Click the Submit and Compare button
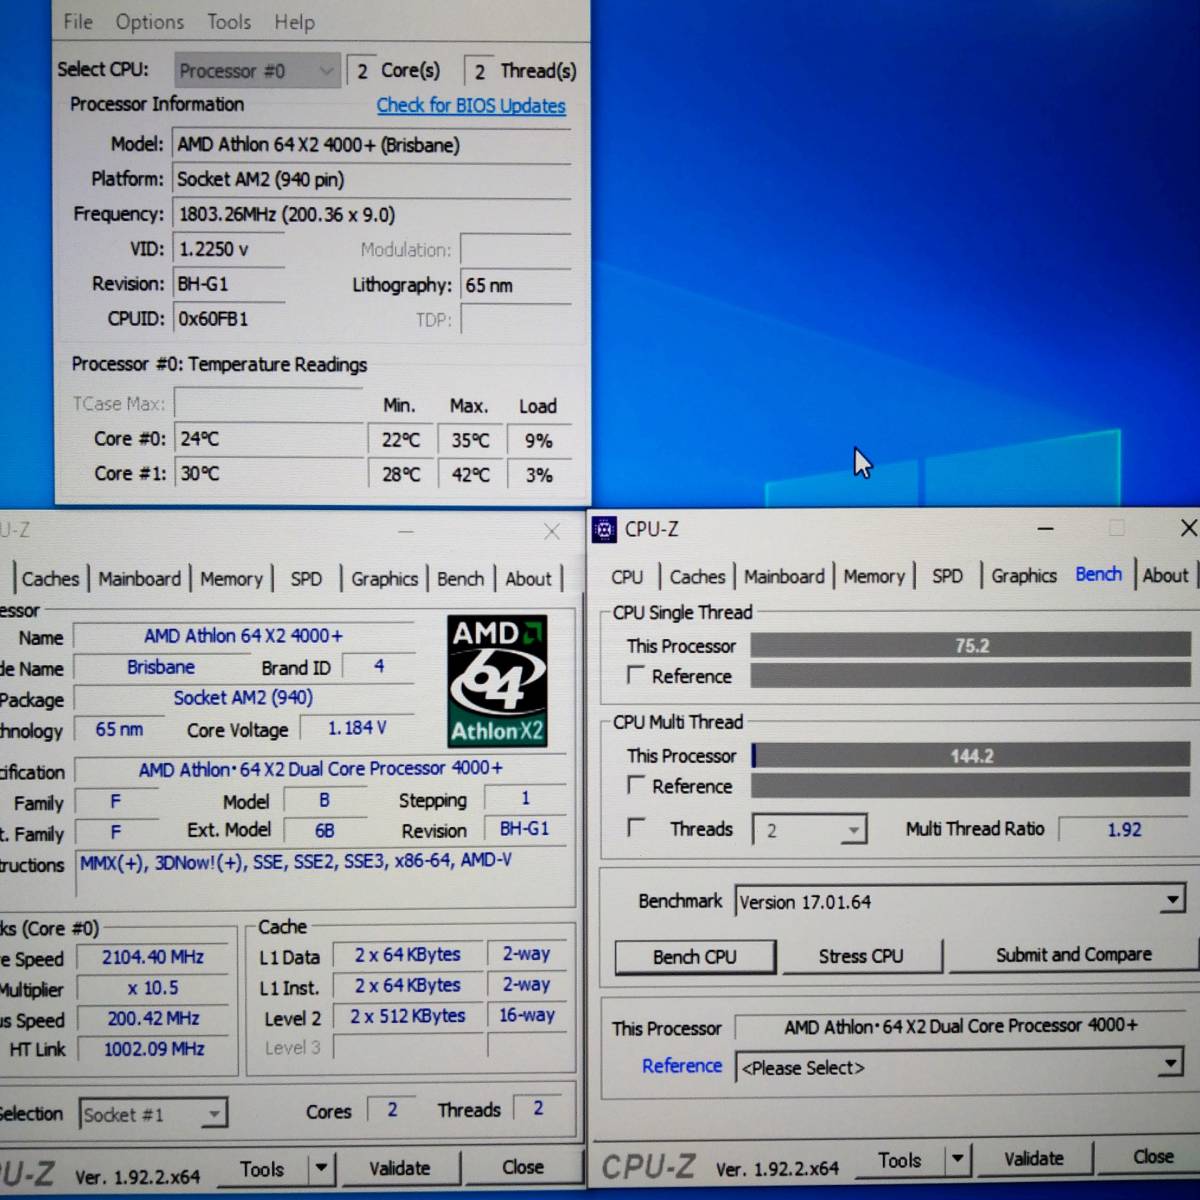The image size is (1200, 1200). click(1073, 955)
